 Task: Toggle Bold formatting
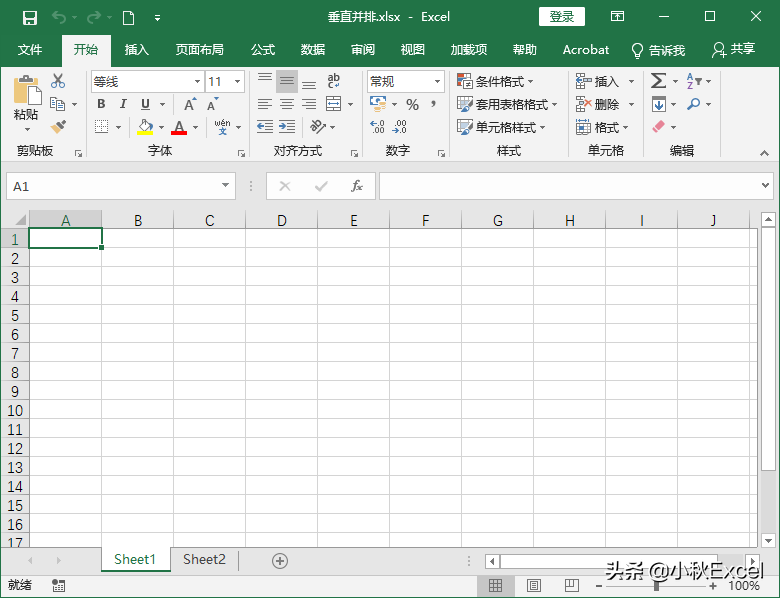coord(101,104)
